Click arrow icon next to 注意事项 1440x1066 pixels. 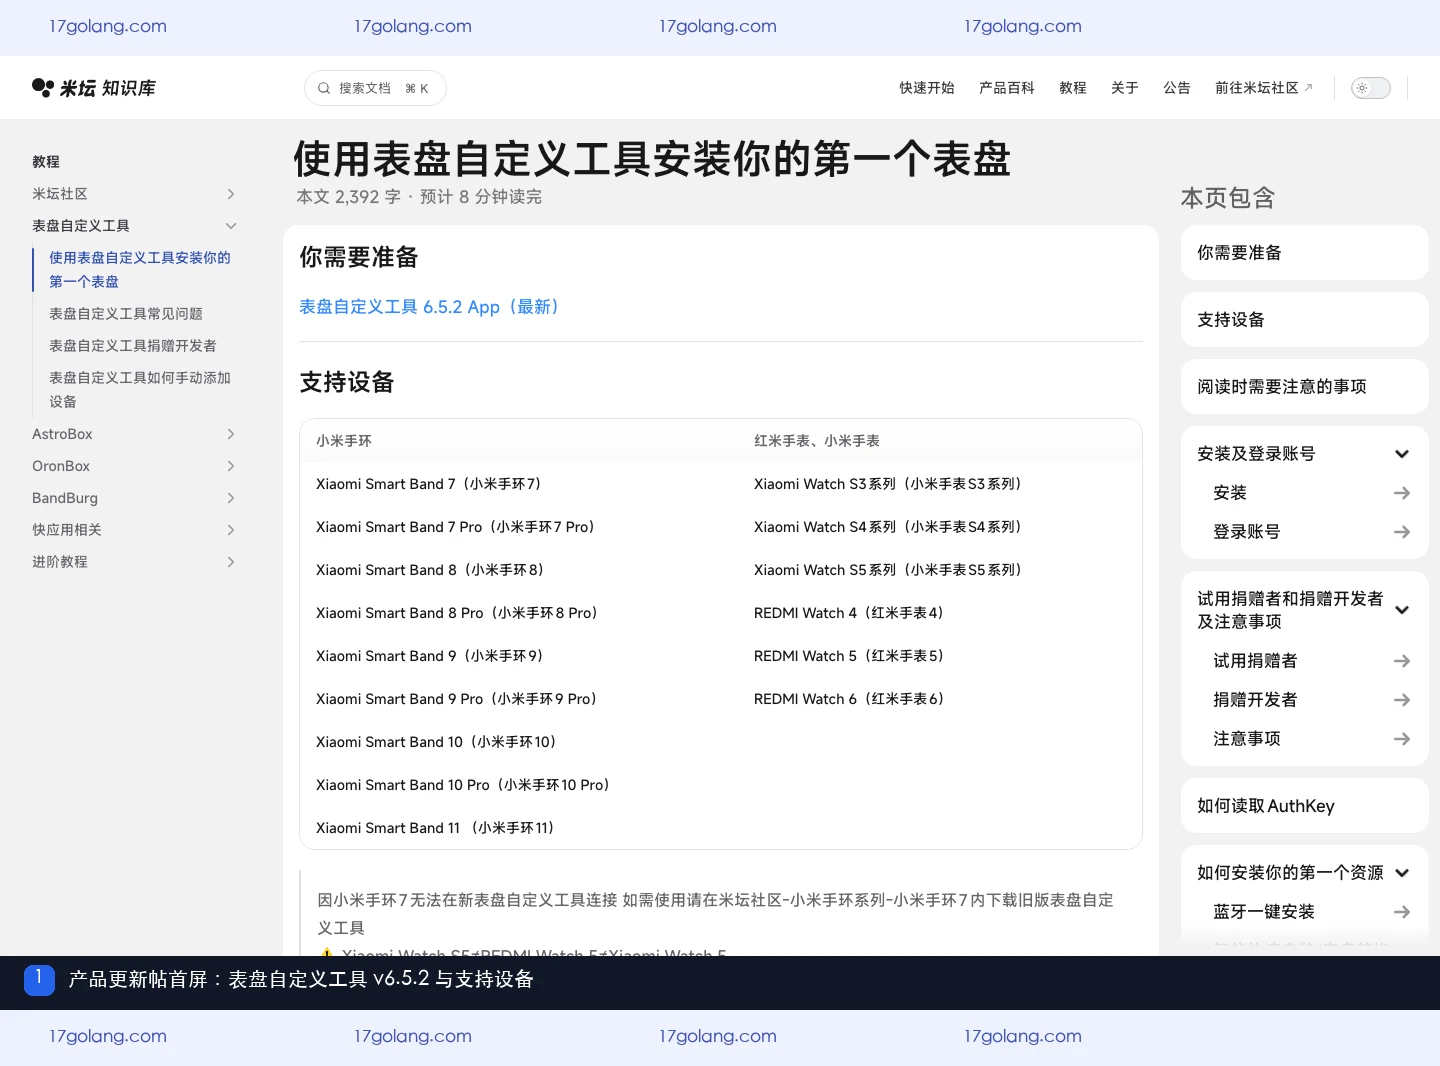[x=1402, y=739]
